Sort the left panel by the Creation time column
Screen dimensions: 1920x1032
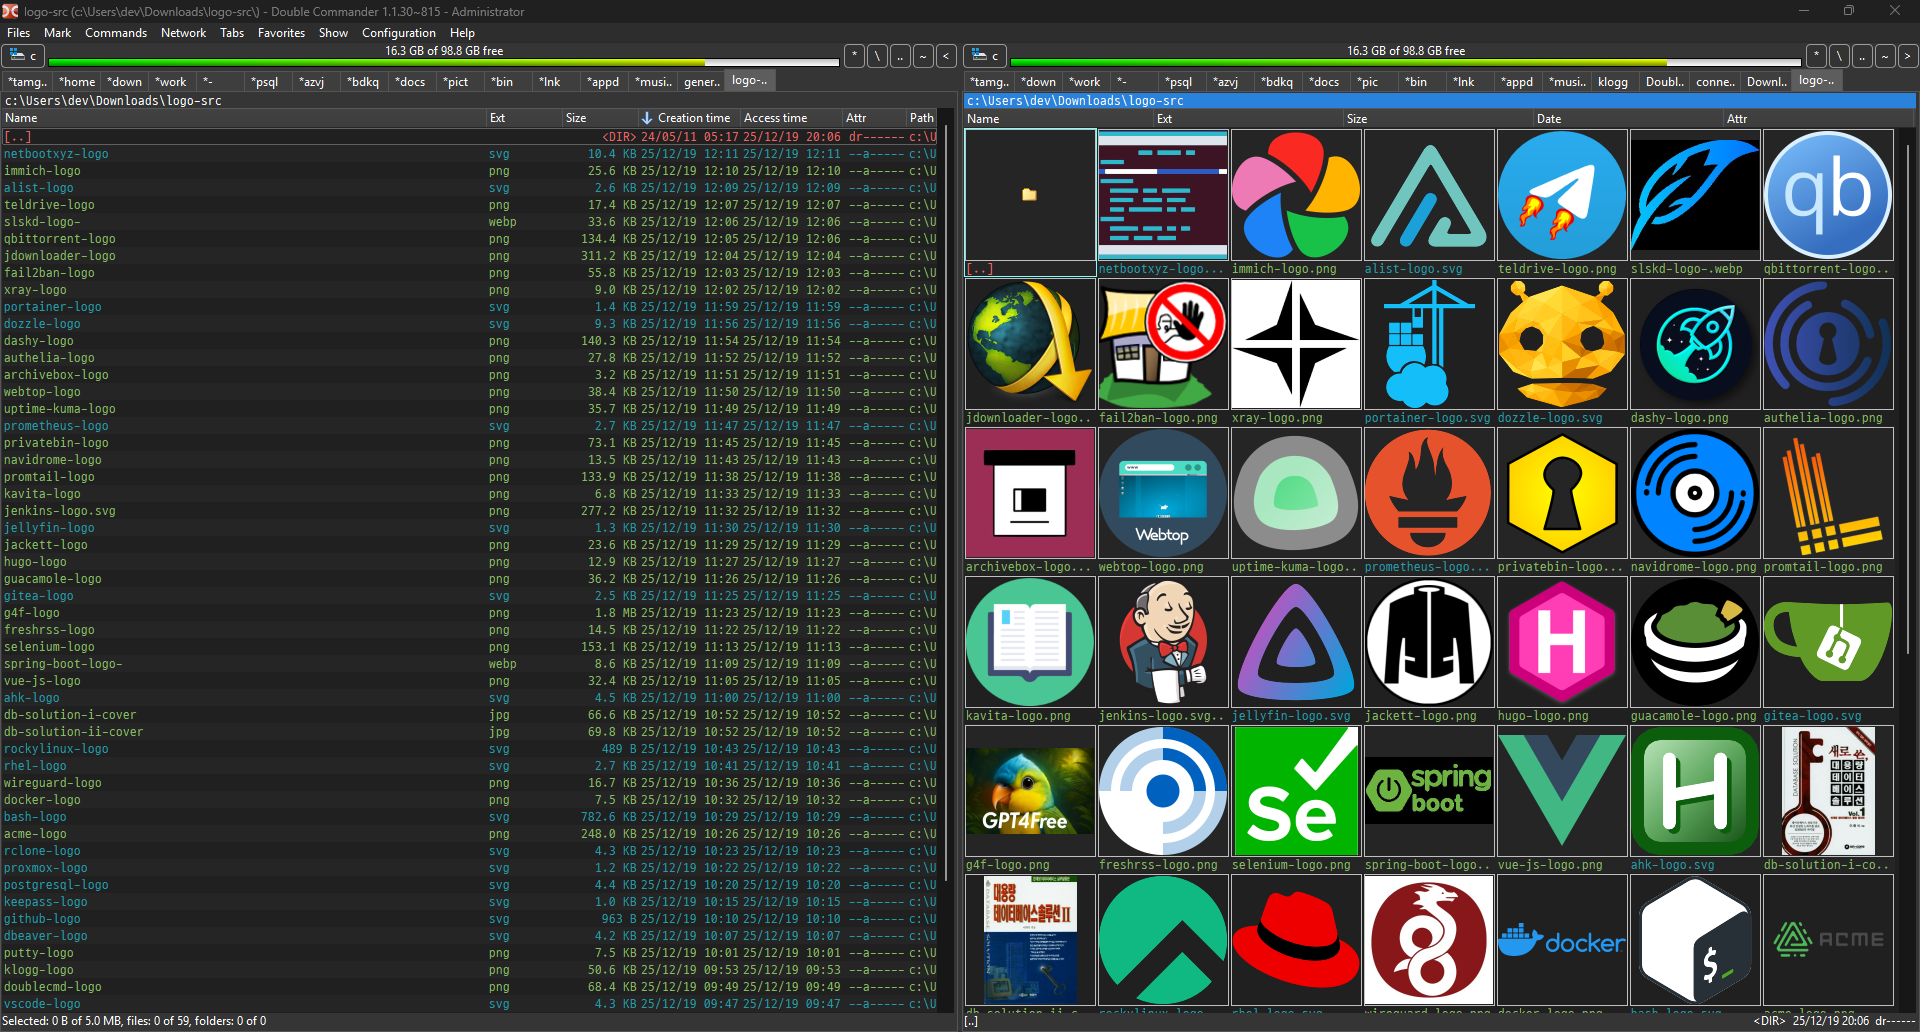click(x=692, y=118)
